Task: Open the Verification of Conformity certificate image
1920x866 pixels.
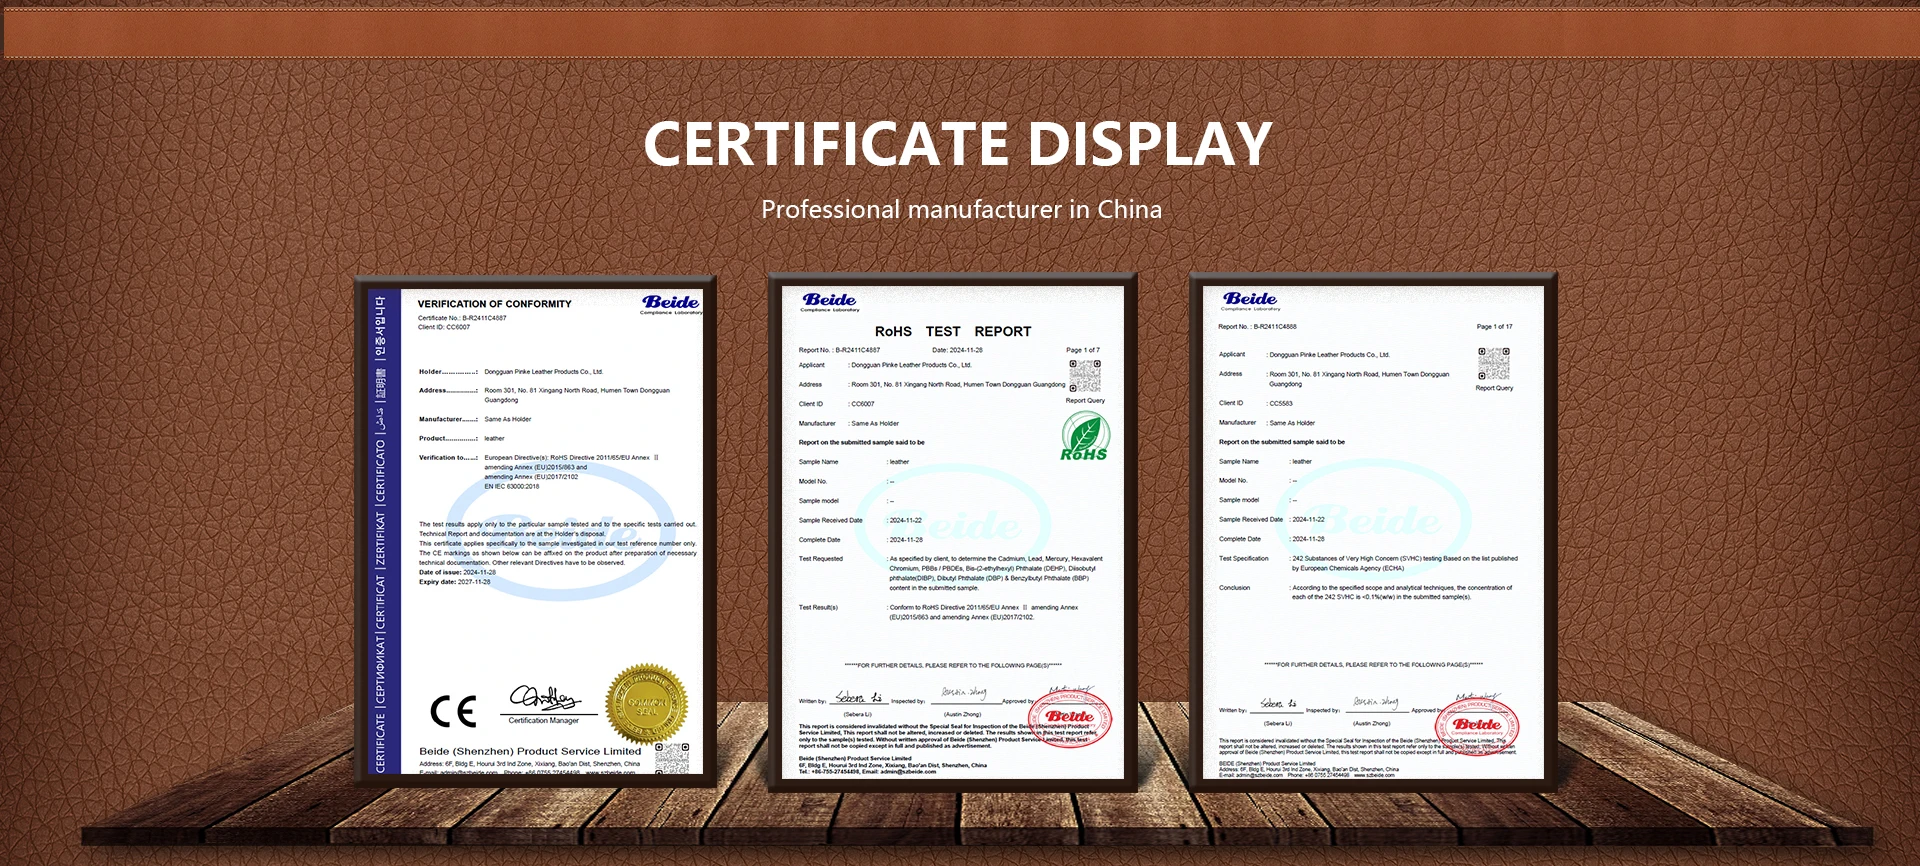Action: click(x=536, y=530)
